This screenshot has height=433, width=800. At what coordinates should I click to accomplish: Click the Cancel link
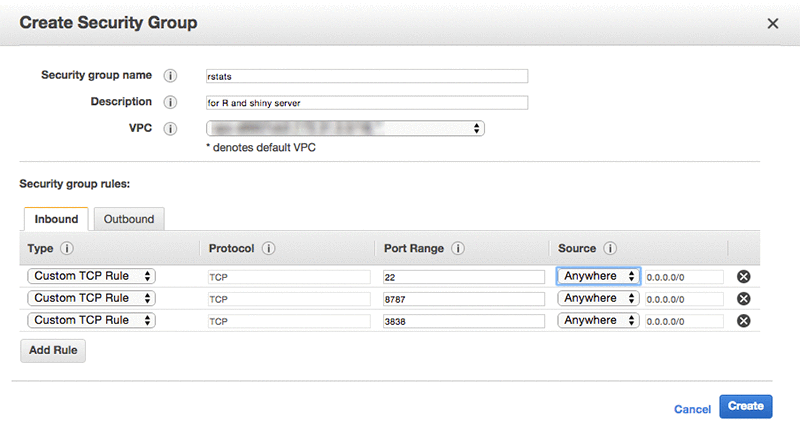[x=692, y=409]
